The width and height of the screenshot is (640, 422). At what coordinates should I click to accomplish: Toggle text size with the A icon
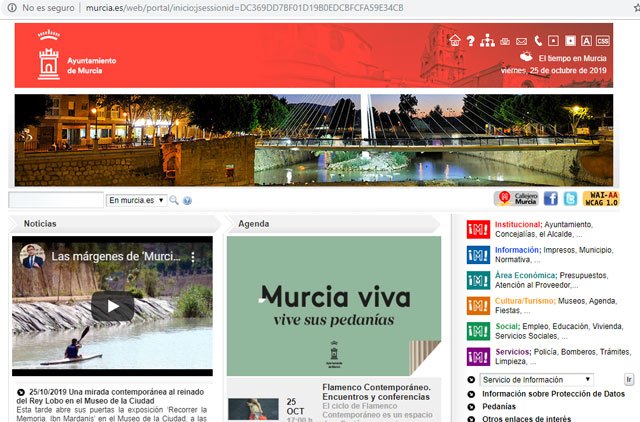click(x=586, y=41)
